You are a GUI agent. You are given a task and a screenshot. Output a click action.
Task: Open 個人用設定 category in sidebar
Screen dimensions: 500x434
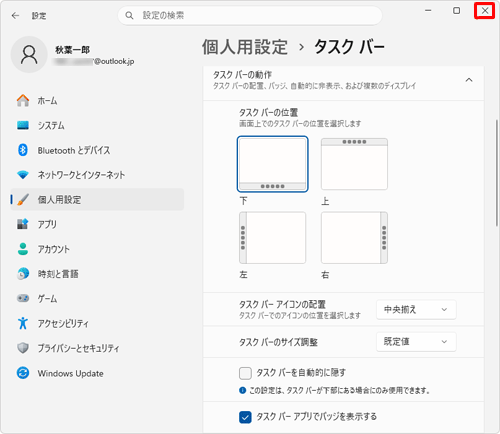pyautogui.click(x=97, y=199)
